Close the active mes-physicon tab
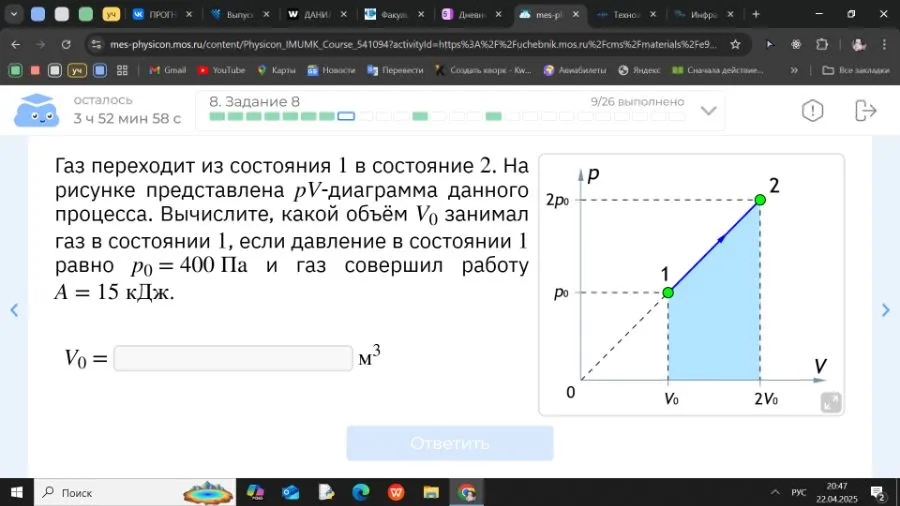Viewport: 900px width, 506px height. (576, 14)
